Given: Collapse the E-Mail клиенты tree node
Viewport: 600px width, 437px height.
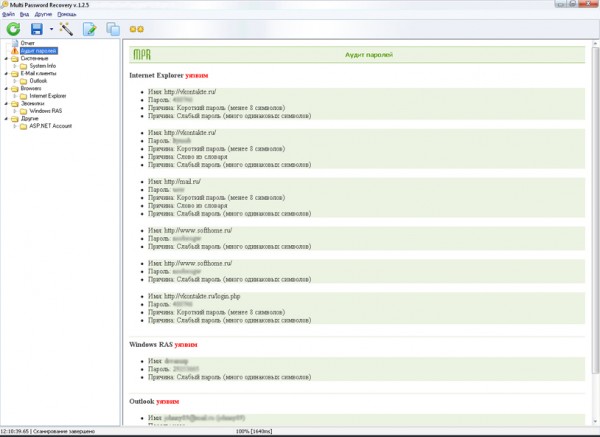Looking at the screenshot, I should [x=6, y=73].
